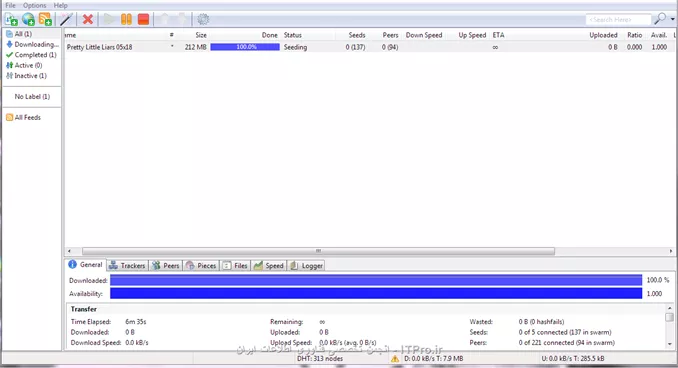678x368 pixels.
Task: Select the Completed (1) category
Action: tap(31, 55)
